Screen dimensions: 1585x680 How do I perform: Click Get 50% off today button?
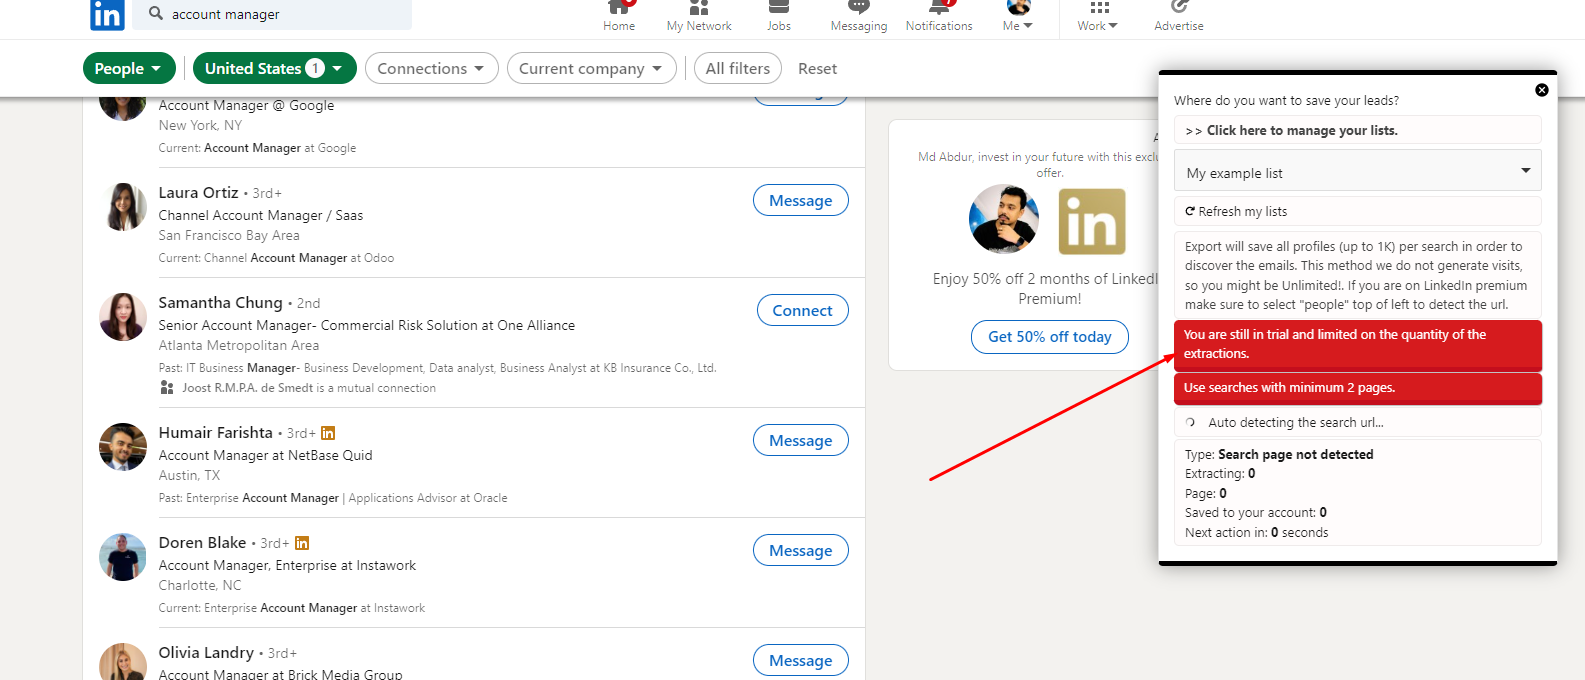point(1050,337)
